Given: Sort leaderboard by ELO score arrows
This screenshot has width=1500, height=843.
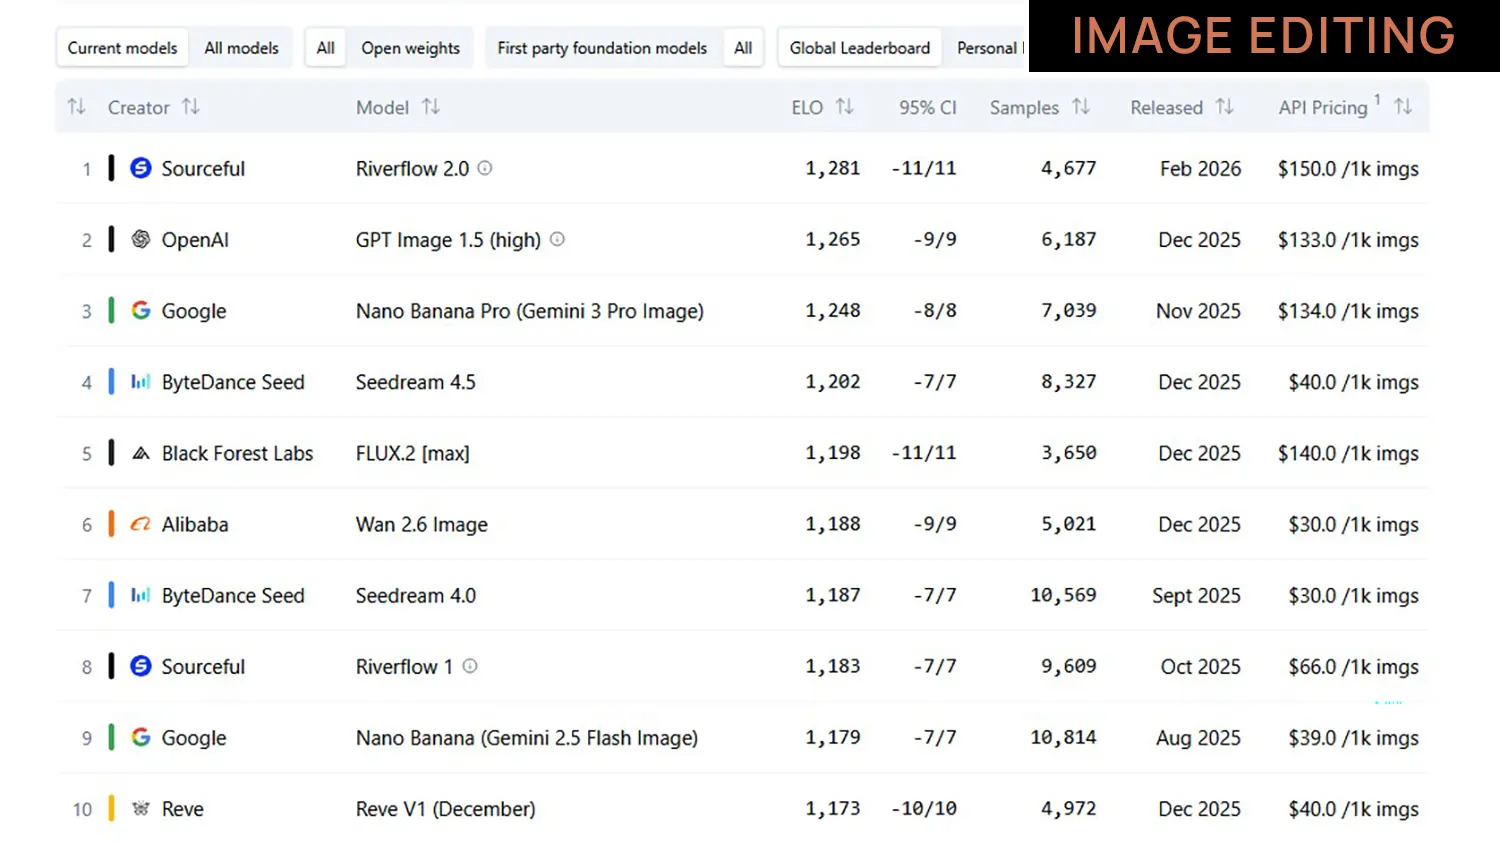Looking at the screenshot, I should pyautogui.click(x=845, y=107).
